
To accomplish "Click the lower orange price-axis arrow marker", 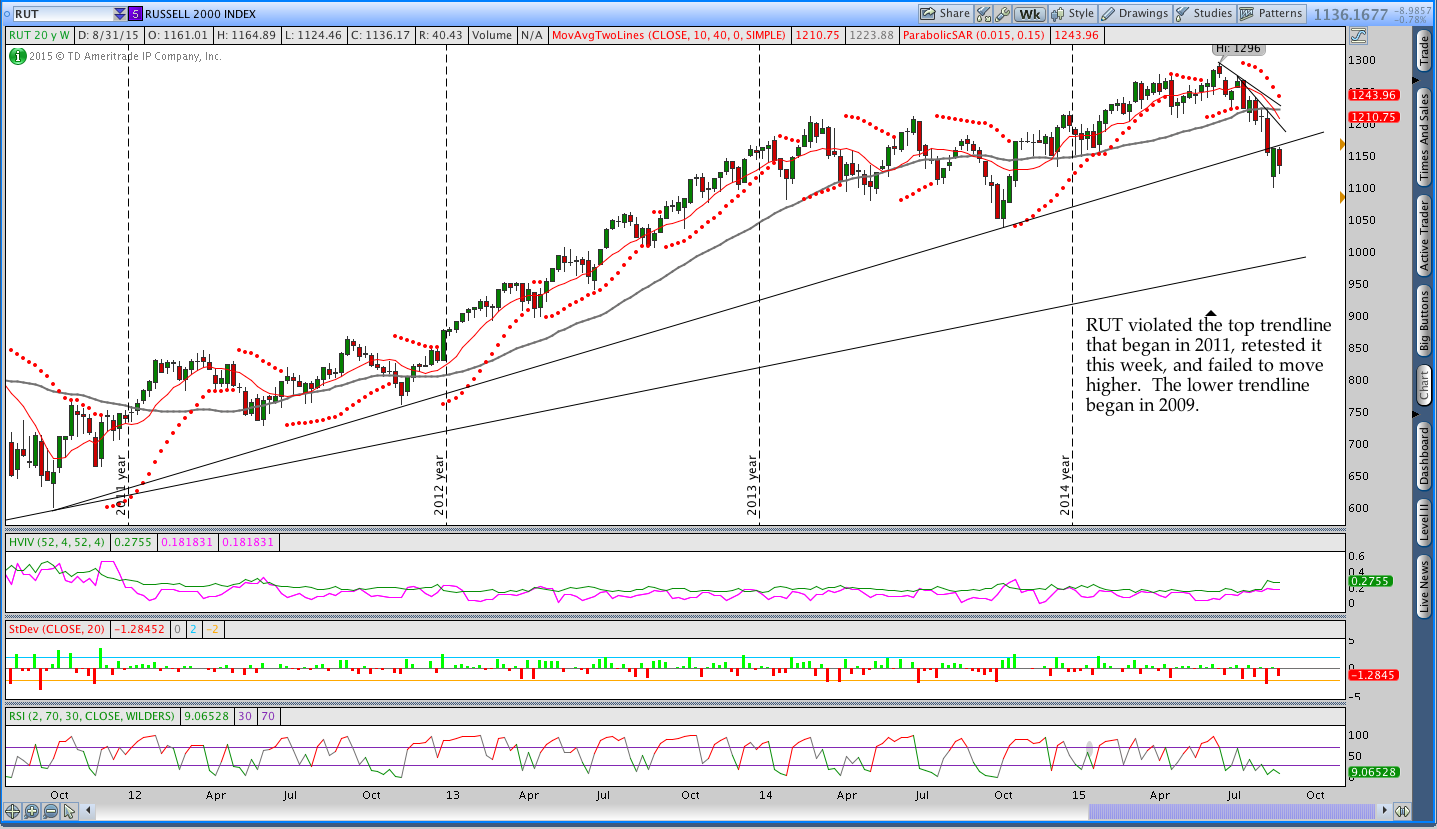I will 1342,197.
